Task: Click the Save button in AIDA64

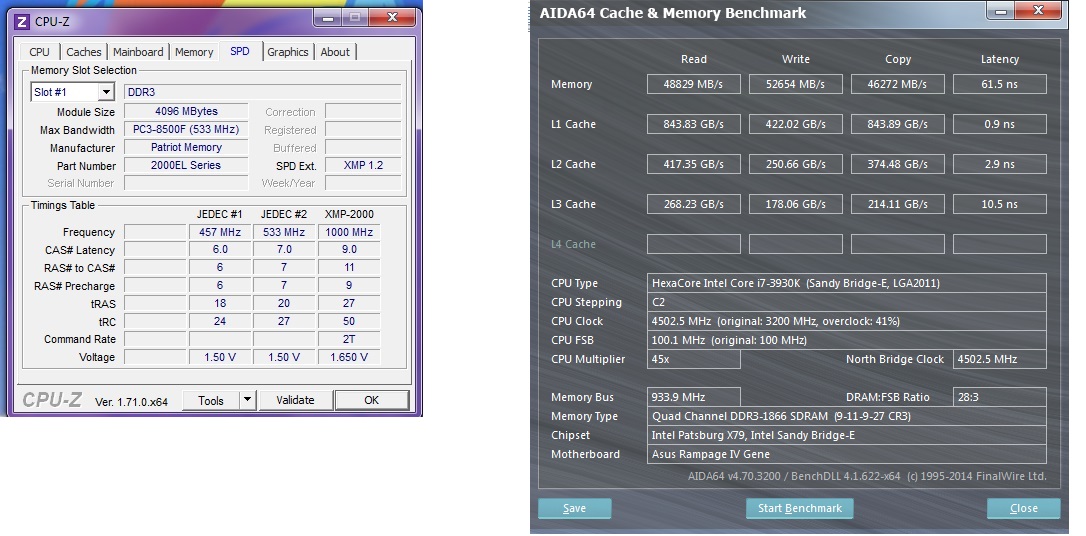Action: 574,508
